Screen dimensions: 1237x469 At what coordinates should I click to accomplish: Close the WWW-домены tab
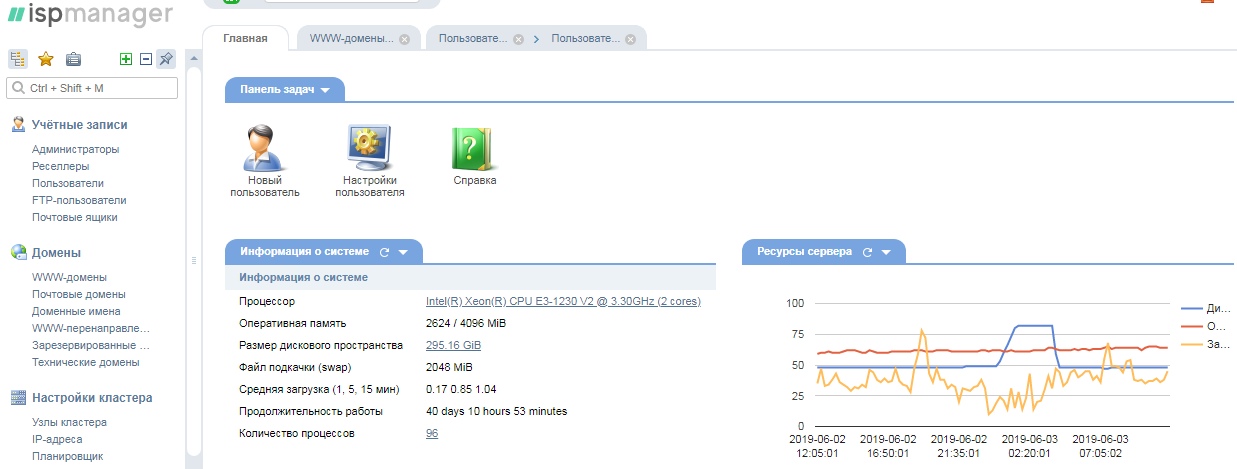404,40
